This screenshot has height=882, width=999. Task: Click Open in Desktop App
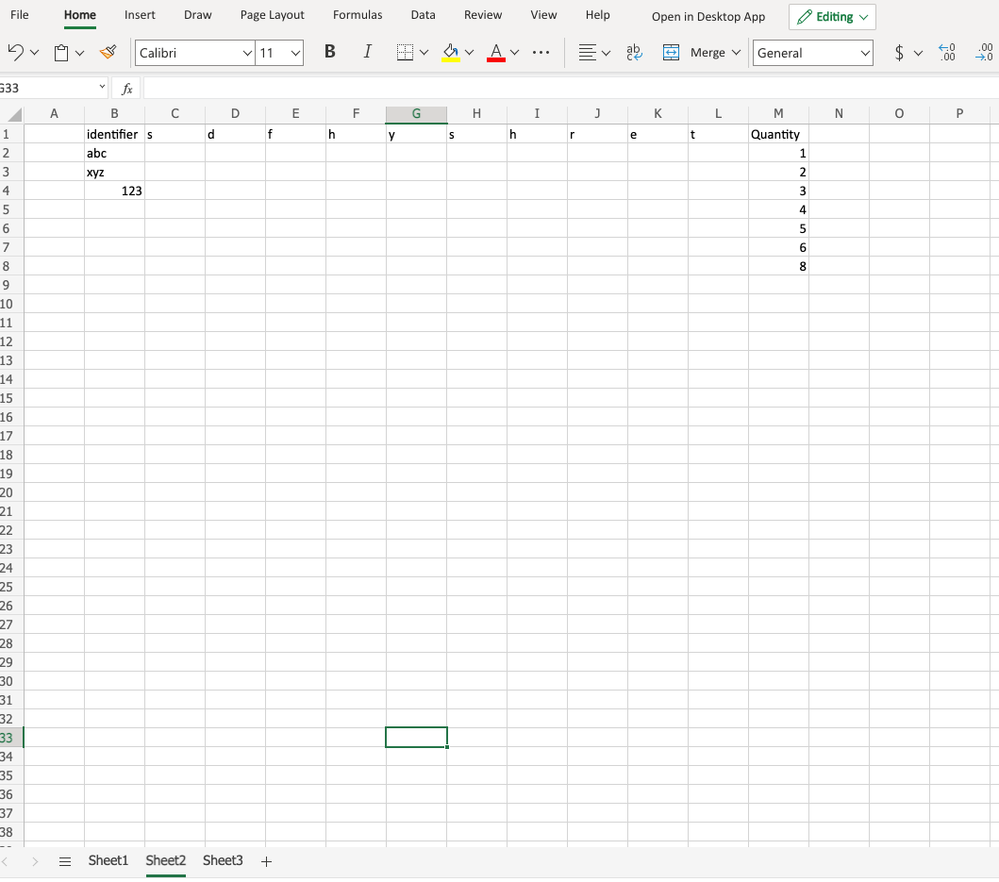click(x=707, y=17)
